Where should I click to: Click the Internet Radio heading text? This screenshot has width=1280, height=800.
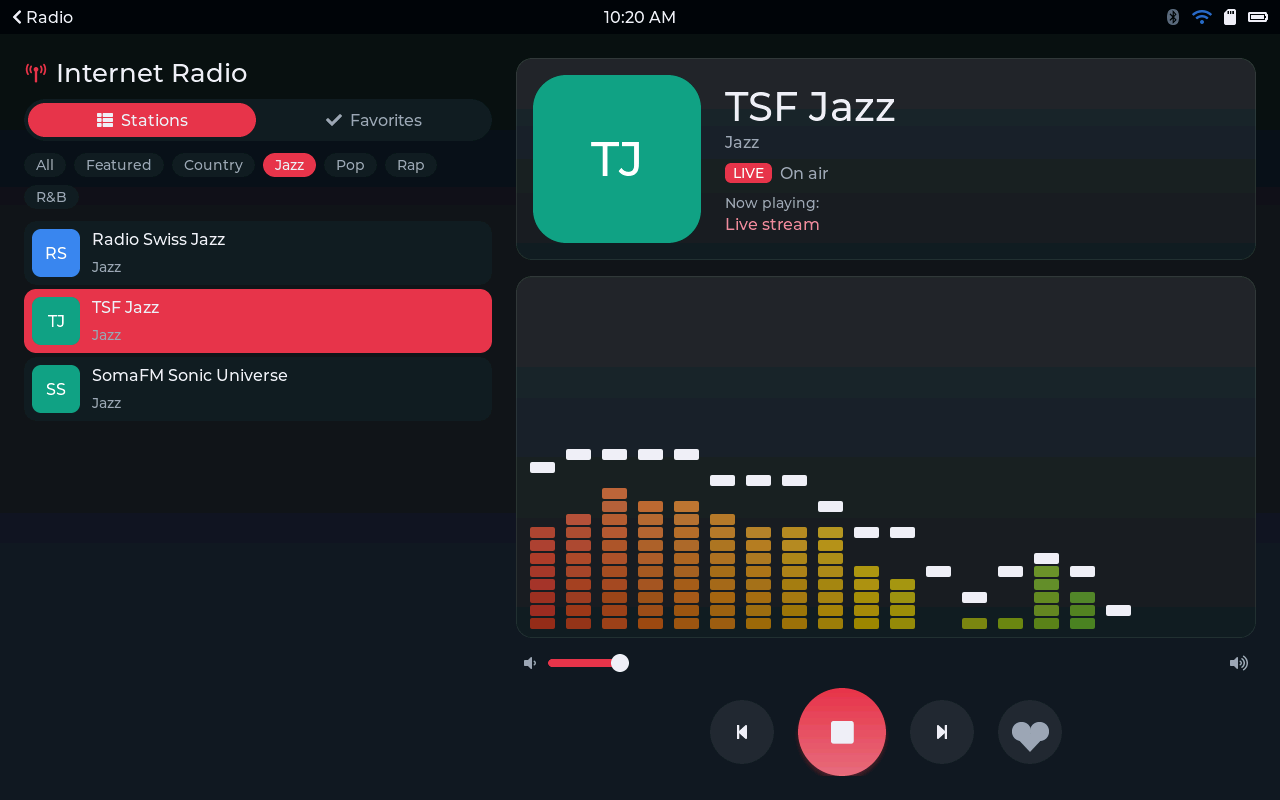point(152,73)
